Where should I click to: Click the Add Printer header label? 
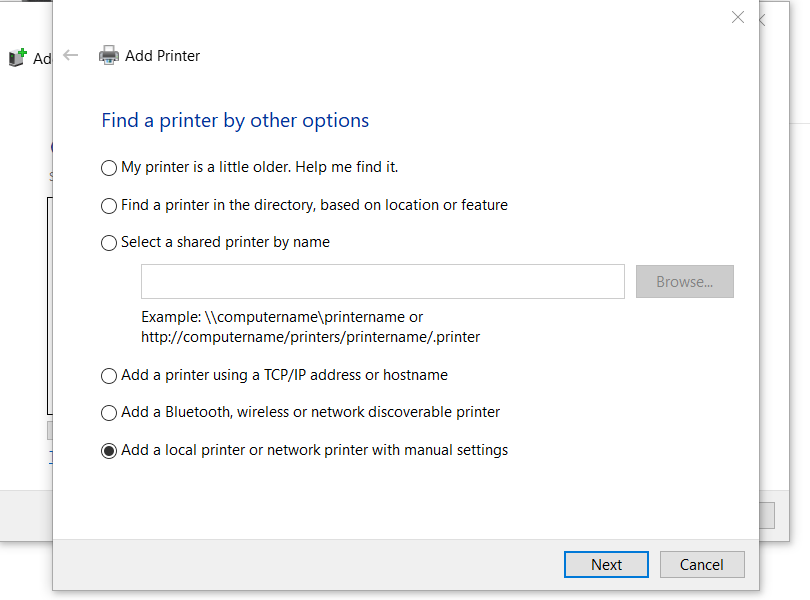(x=162, y=56)
